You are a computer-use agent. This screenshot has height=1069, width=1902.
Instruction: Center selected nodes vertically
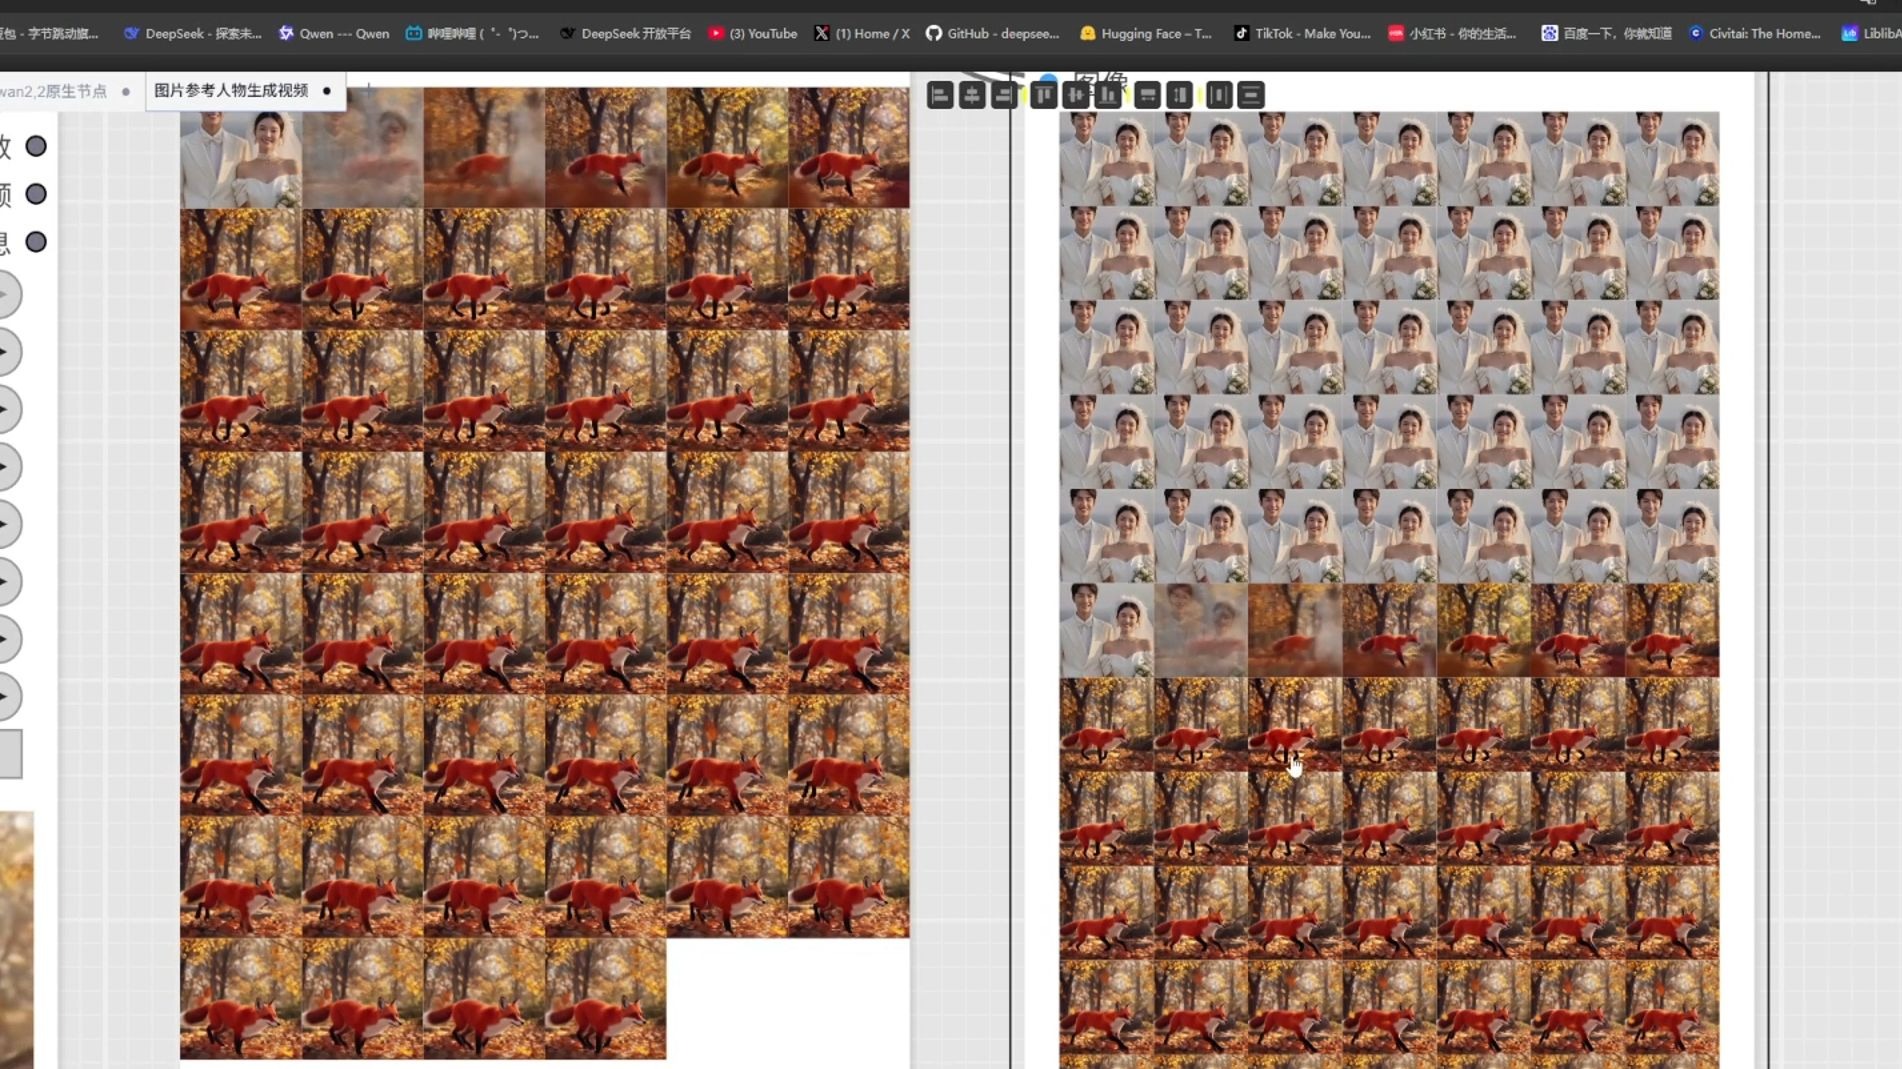coord(1076,95)
